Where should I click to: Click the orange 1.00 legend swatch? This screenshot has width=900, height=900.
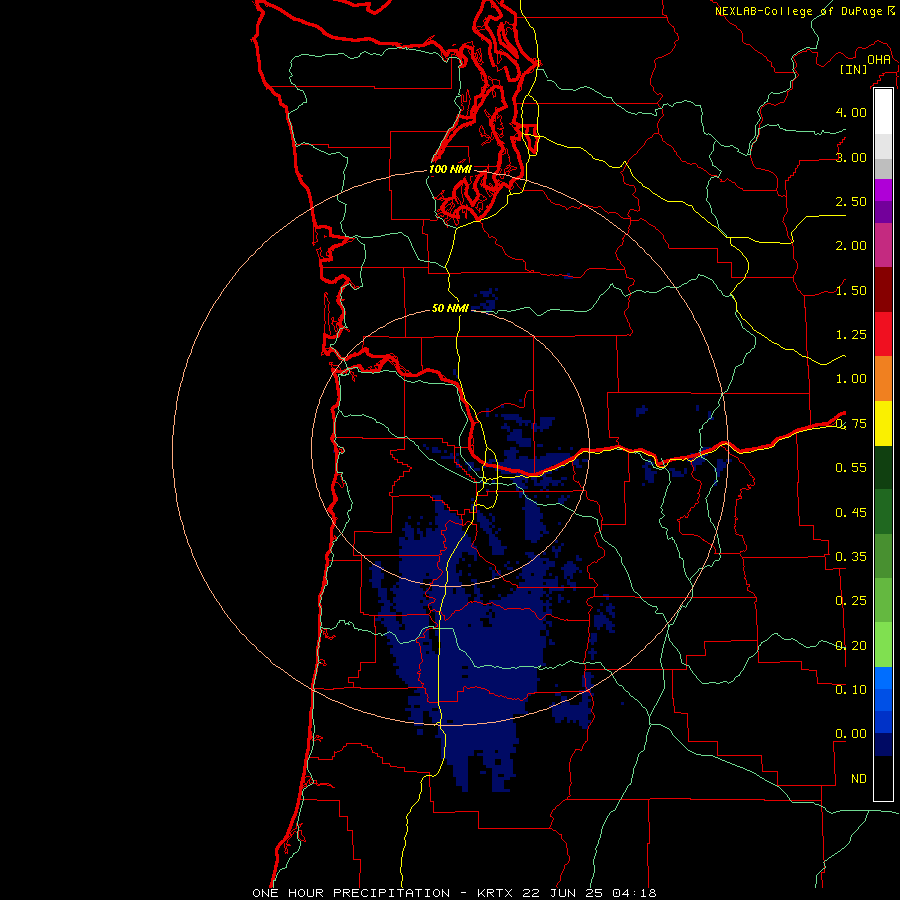tap(883, 379)
